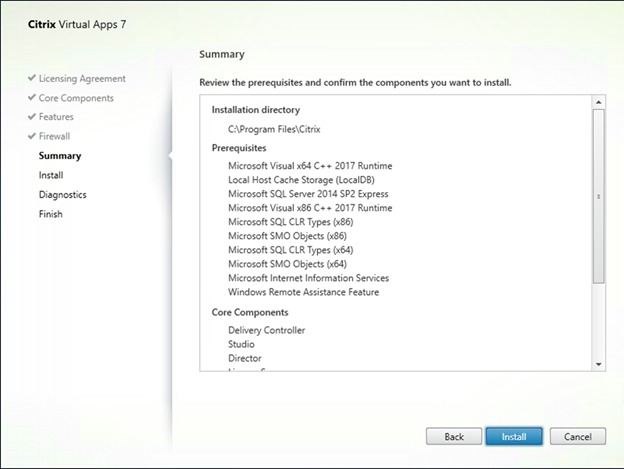
Task: Select Director entry
Action: point(245,358)
